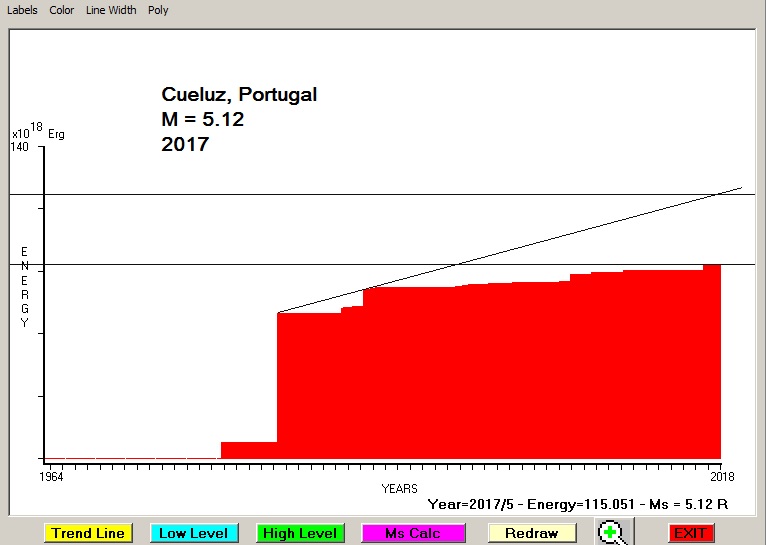The width and height of the screenshot is (766, 545).
Task: Open the Labels menu
Action: coord(22,10)
